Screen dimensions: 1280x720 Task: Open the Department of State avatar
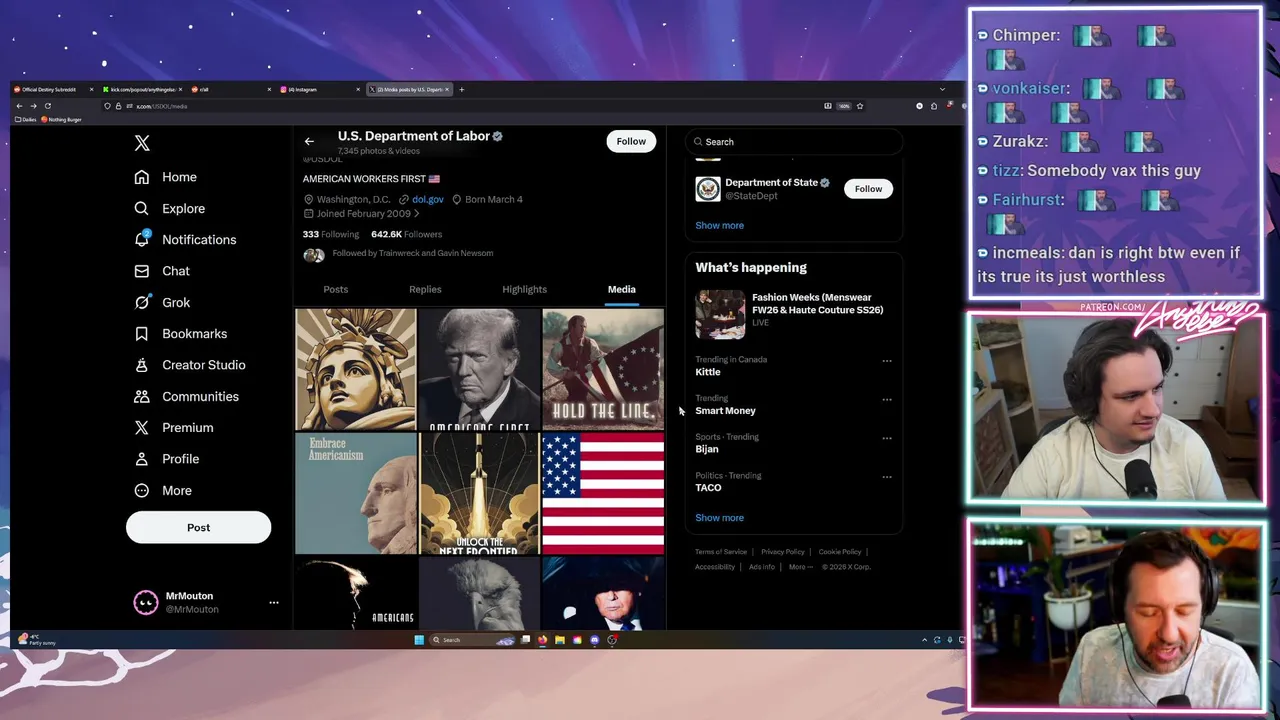(x=708, y=189)
